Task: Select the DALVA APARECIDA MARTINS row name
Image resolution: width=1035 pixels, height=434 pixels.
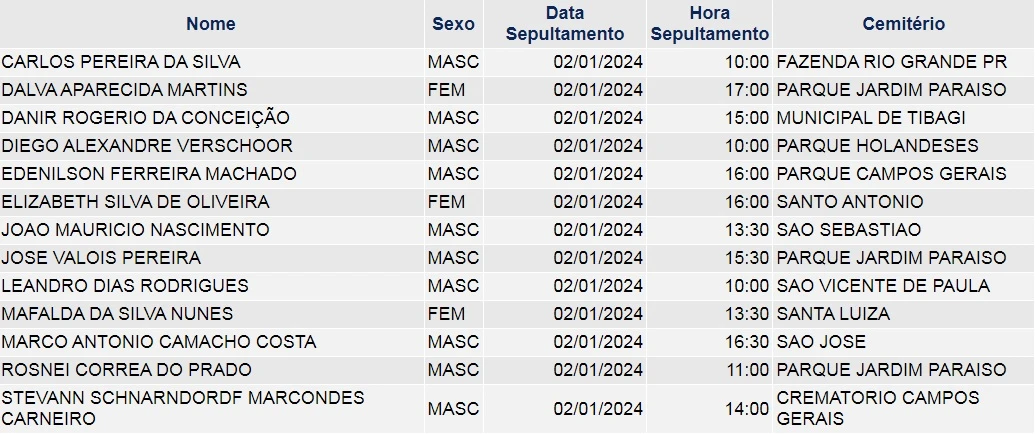Action: pyautogui.click(x=124, y=90)
